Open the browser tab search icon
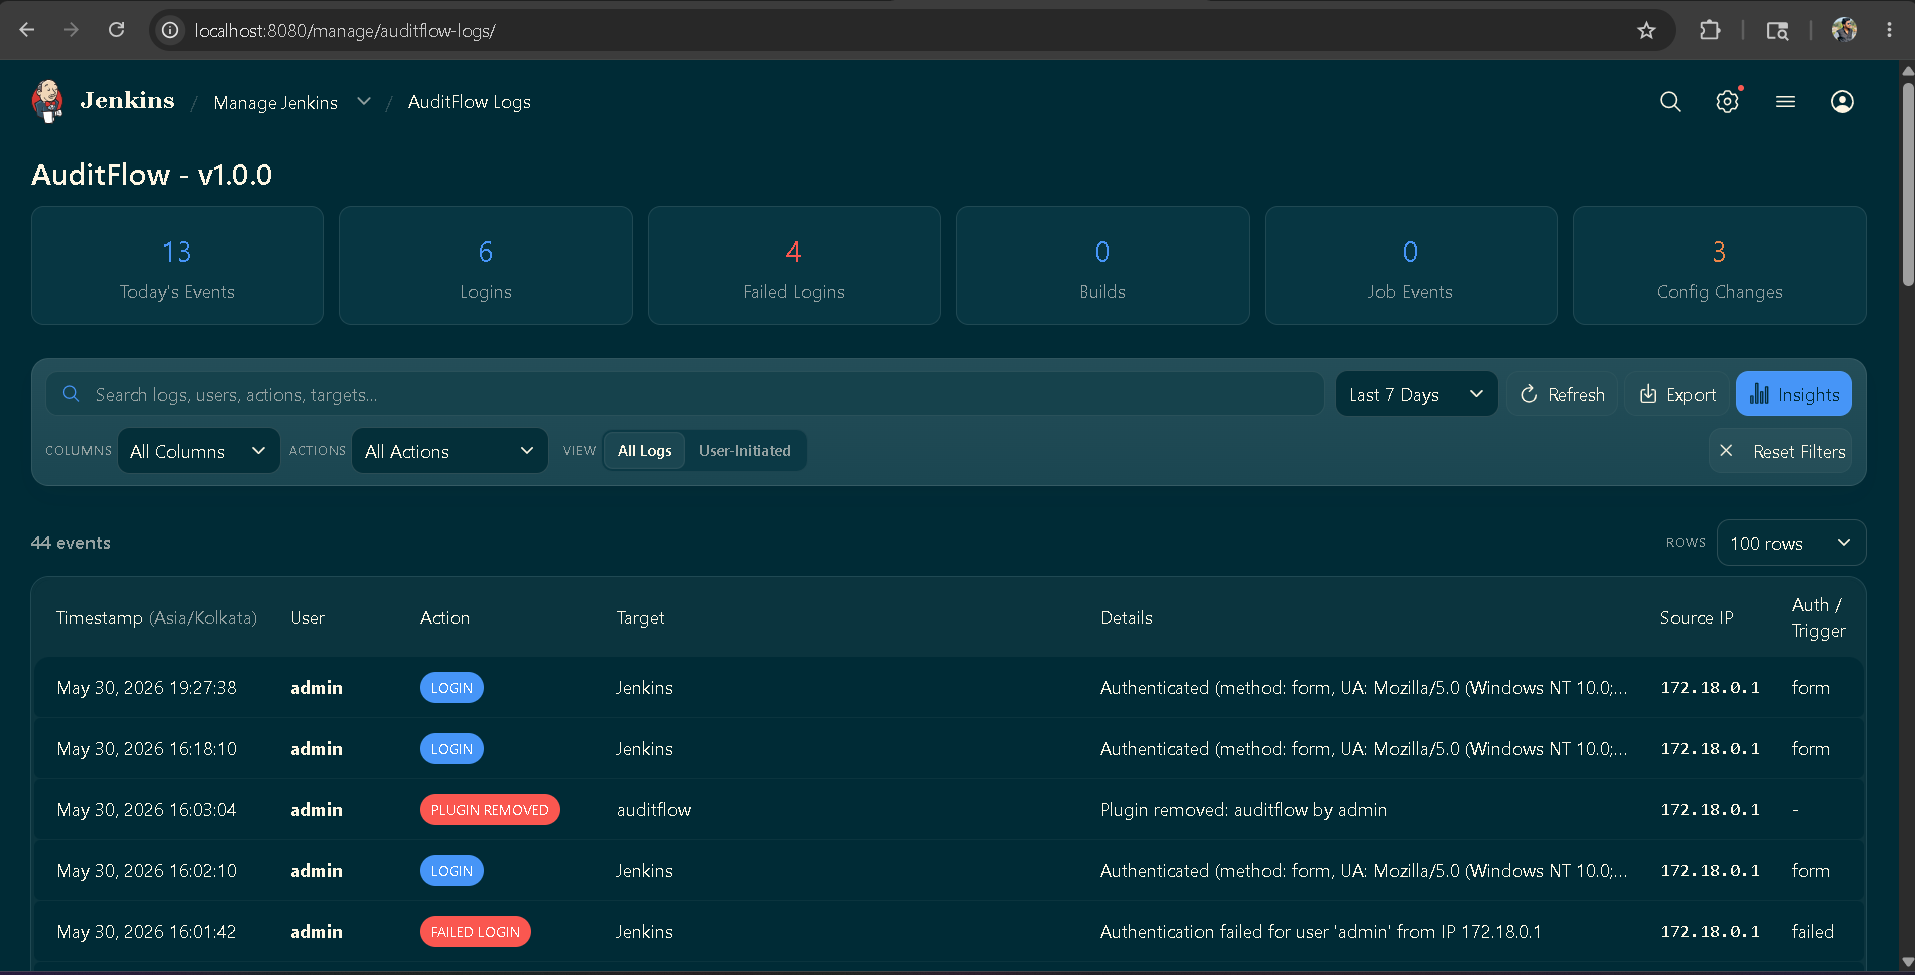 pos(1777,31)
